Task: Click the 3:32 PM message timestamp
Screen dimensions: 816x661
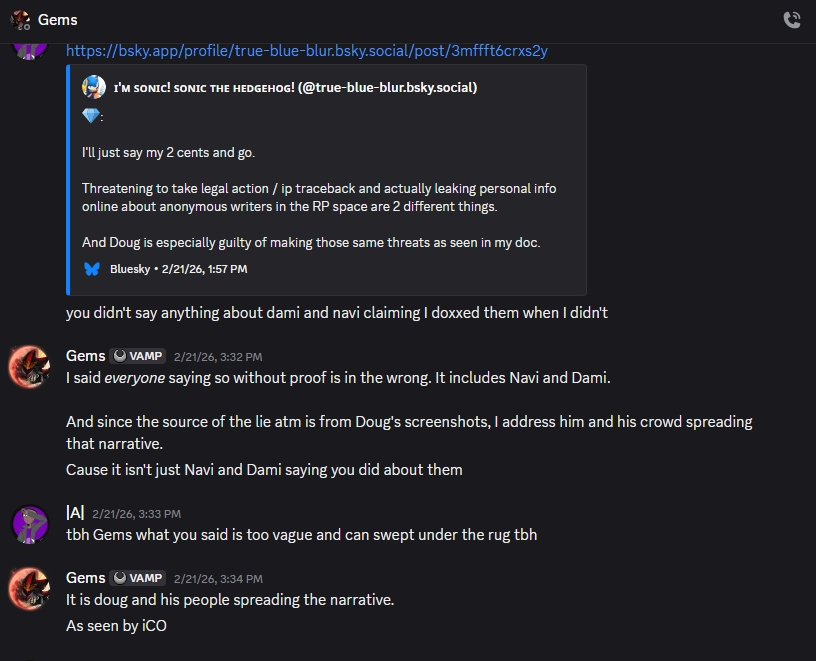Action: (218, 356)
